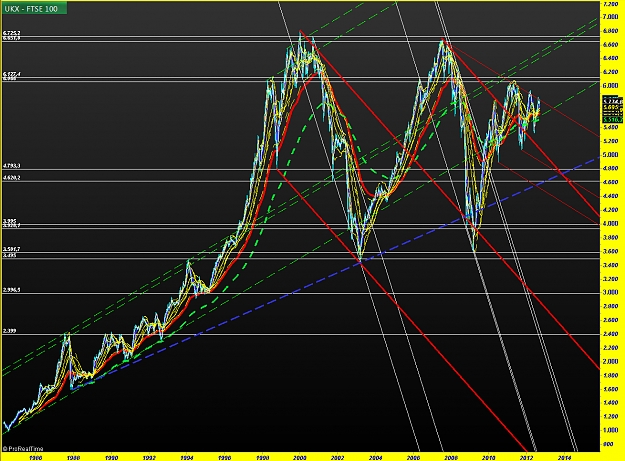Select the 1988 year label on time axis
The width and height of the screenshot is (625, 461).
(73, 458)
